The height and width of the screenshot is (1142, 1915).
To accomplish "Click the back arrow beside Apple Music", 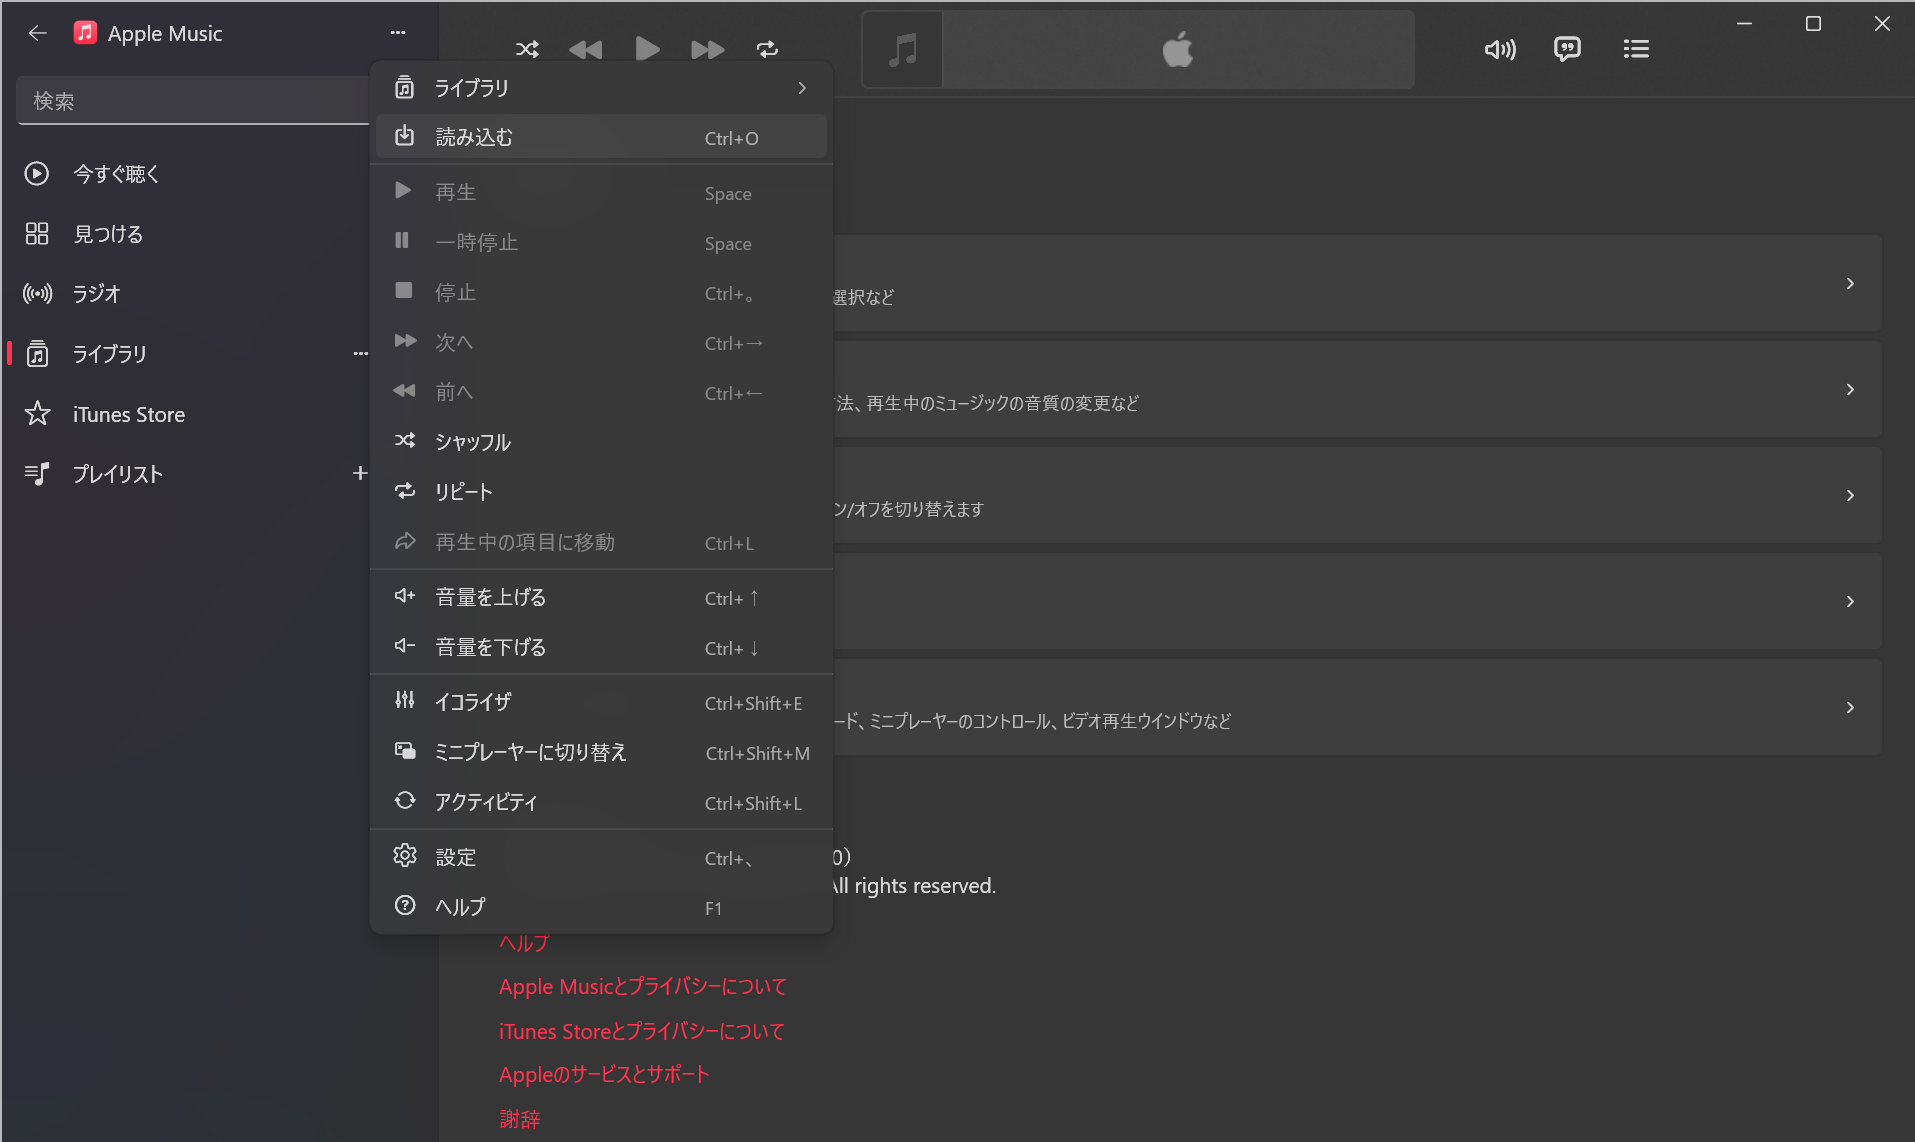I will (x=38, y=33).
